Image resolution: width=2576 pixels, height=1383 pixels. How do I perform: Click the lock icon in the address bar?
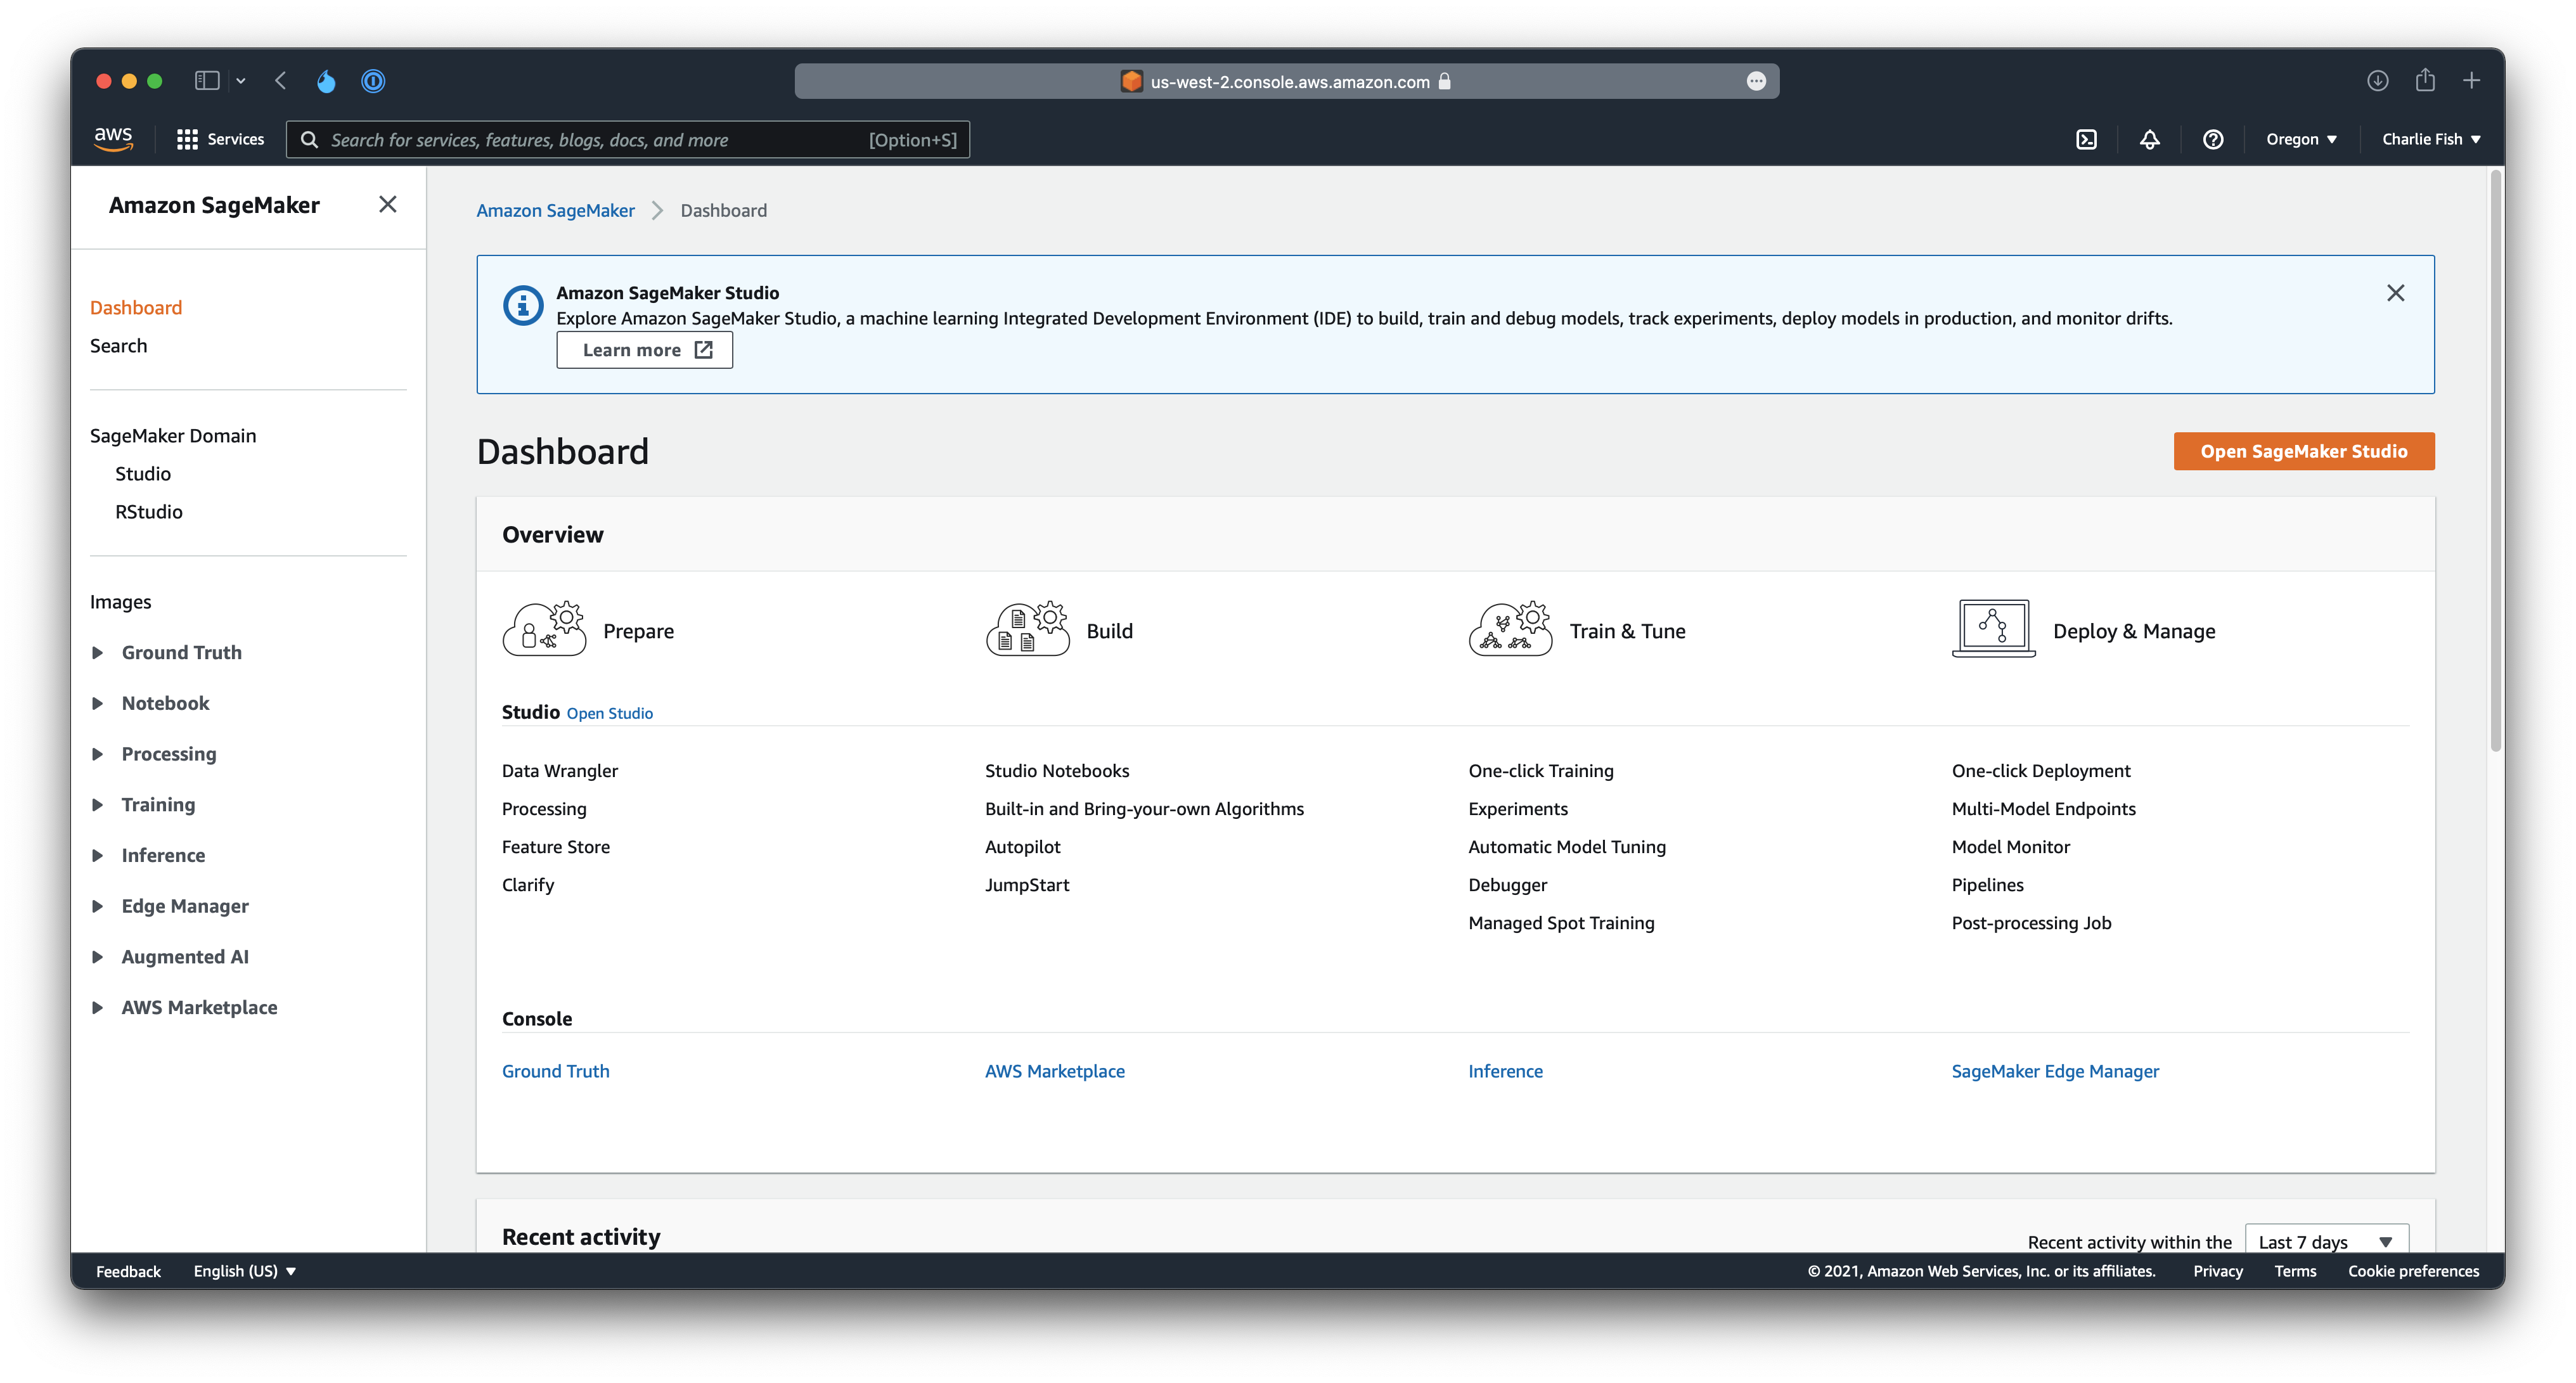(x=1444, y=81)
